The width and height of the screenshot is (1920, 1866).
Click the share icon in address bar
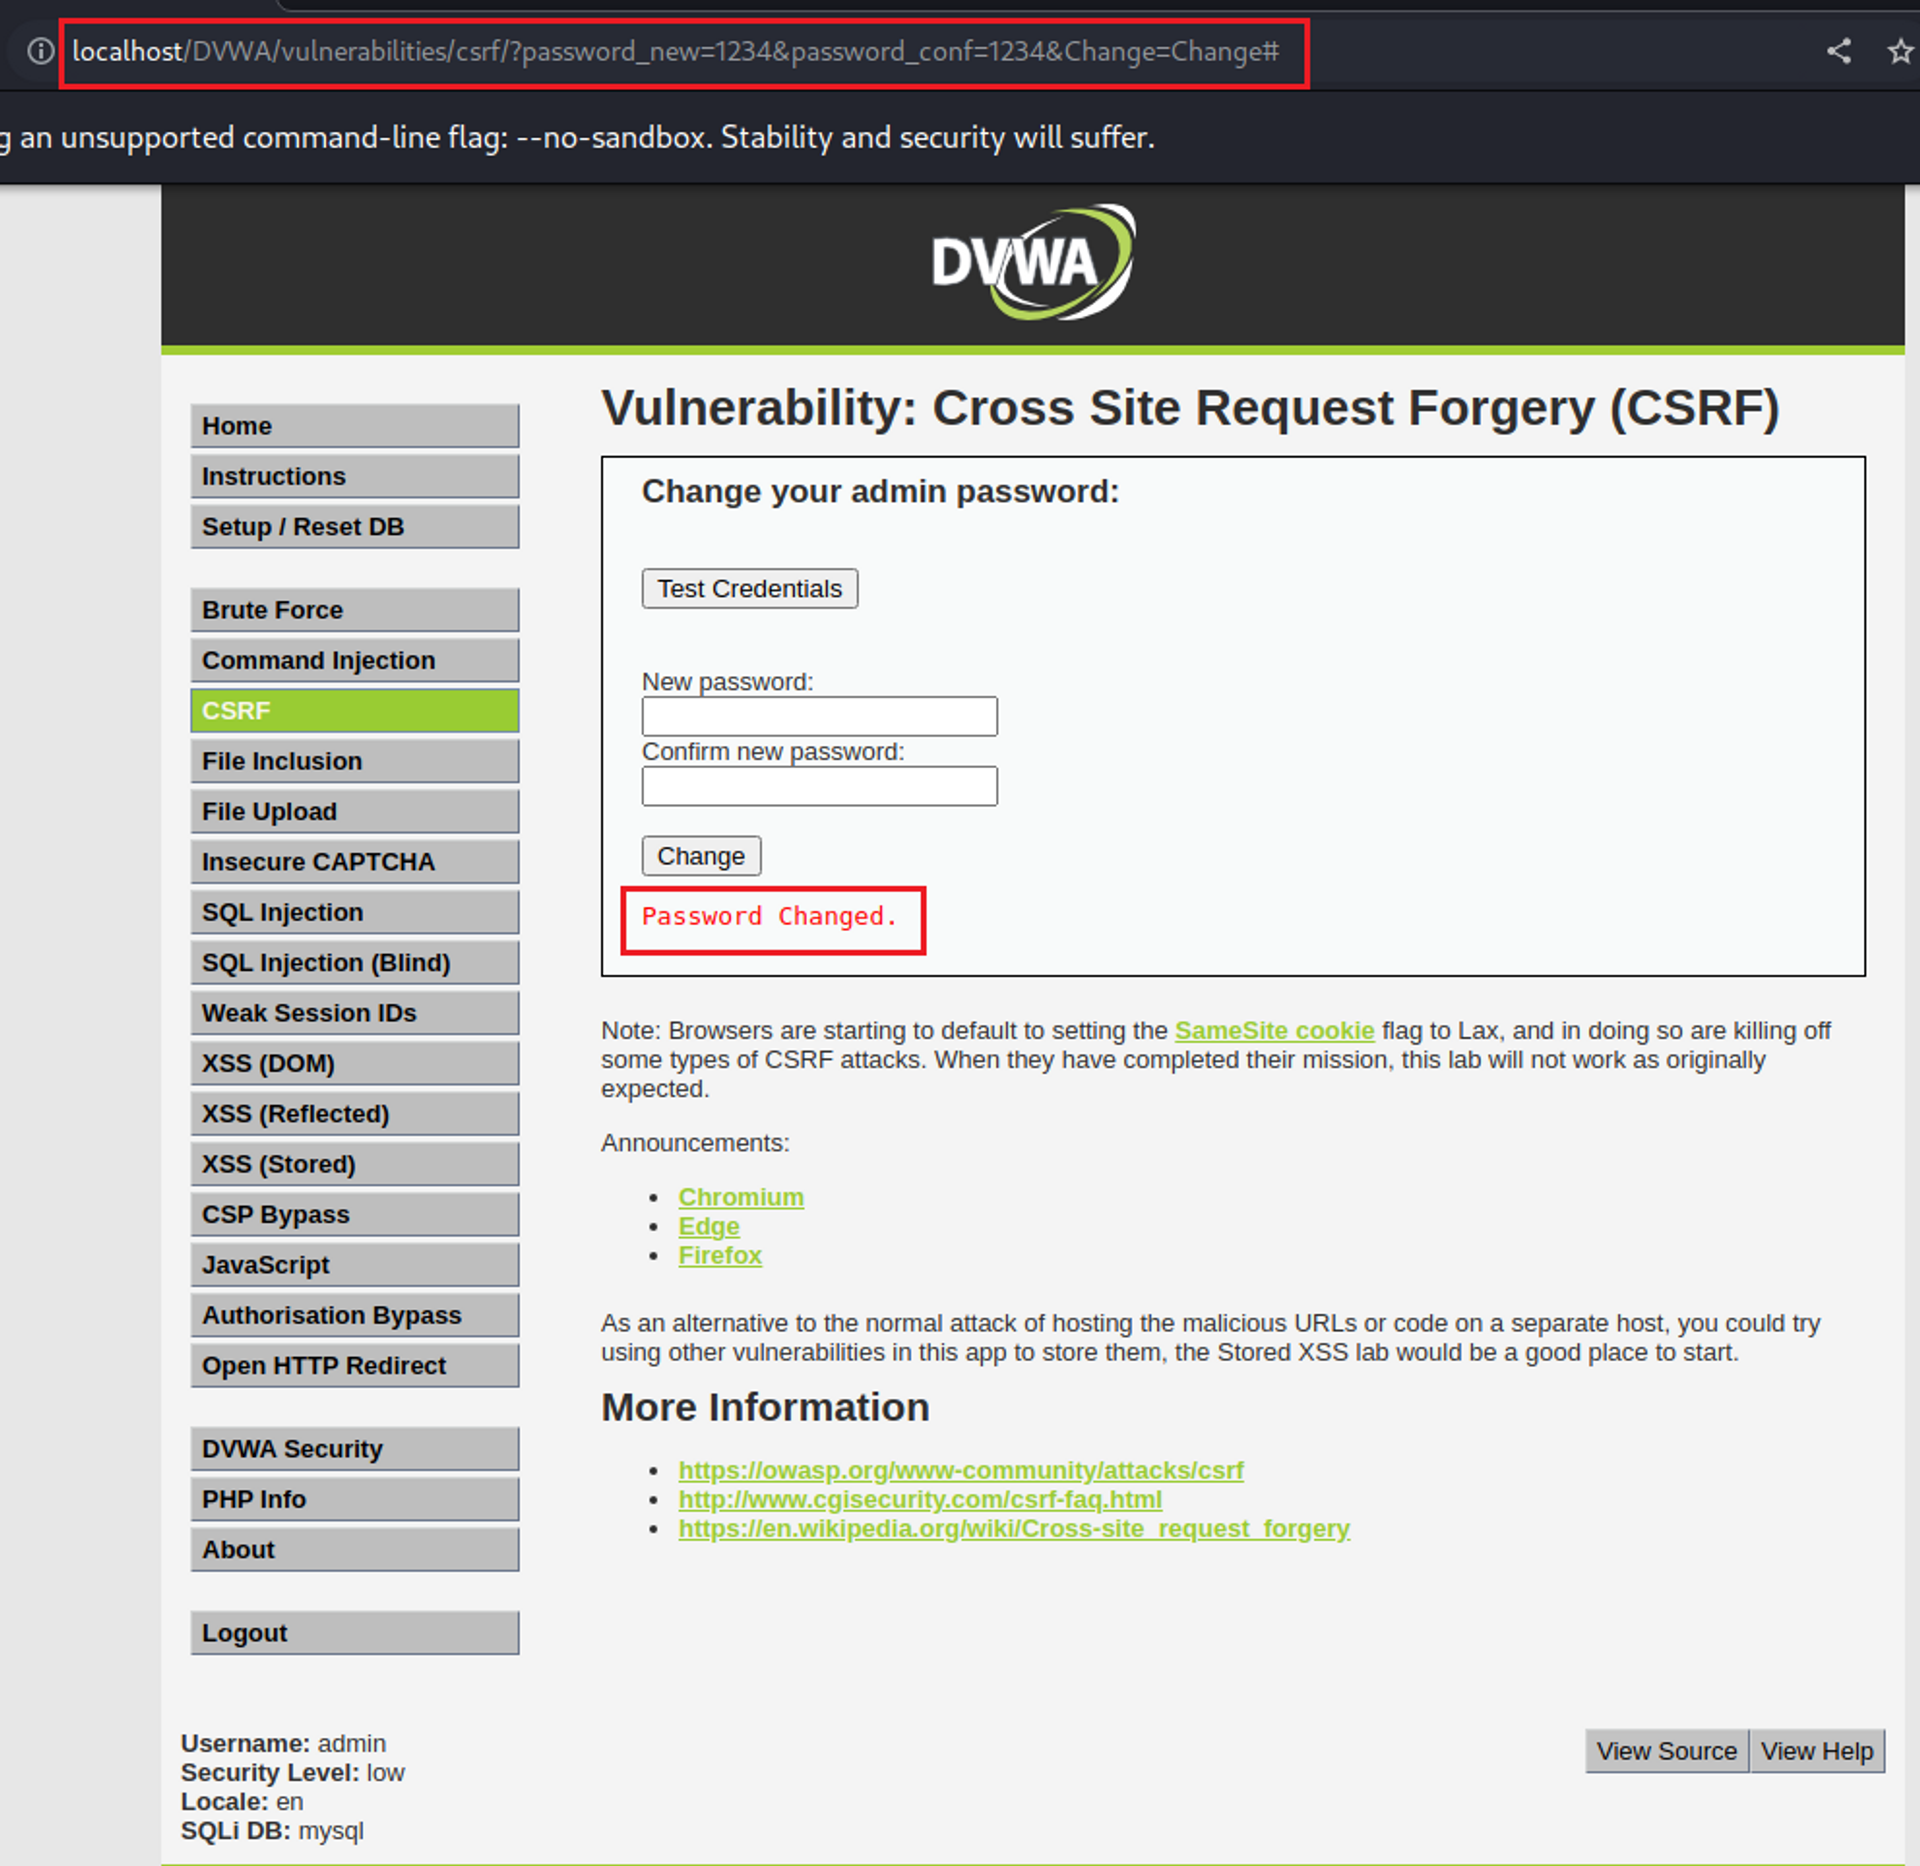click(x=1838, y=51)
